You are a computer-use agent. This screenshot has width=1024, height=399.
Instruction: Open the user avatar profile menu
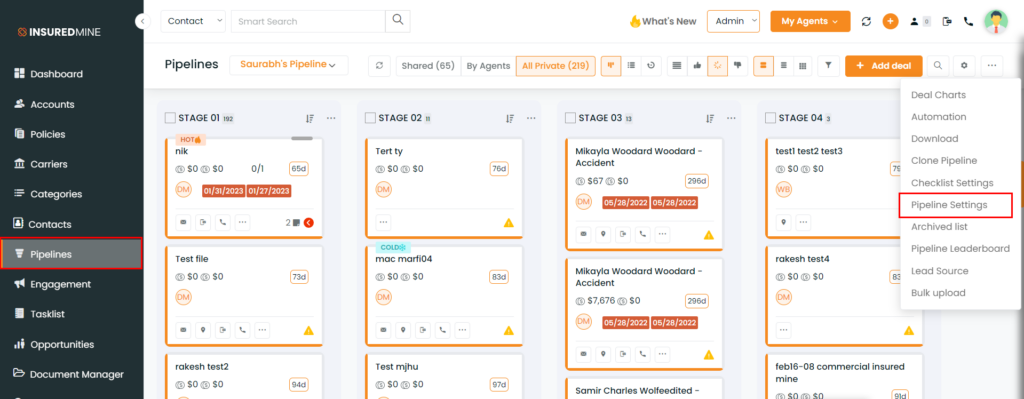tap(995, 22)
